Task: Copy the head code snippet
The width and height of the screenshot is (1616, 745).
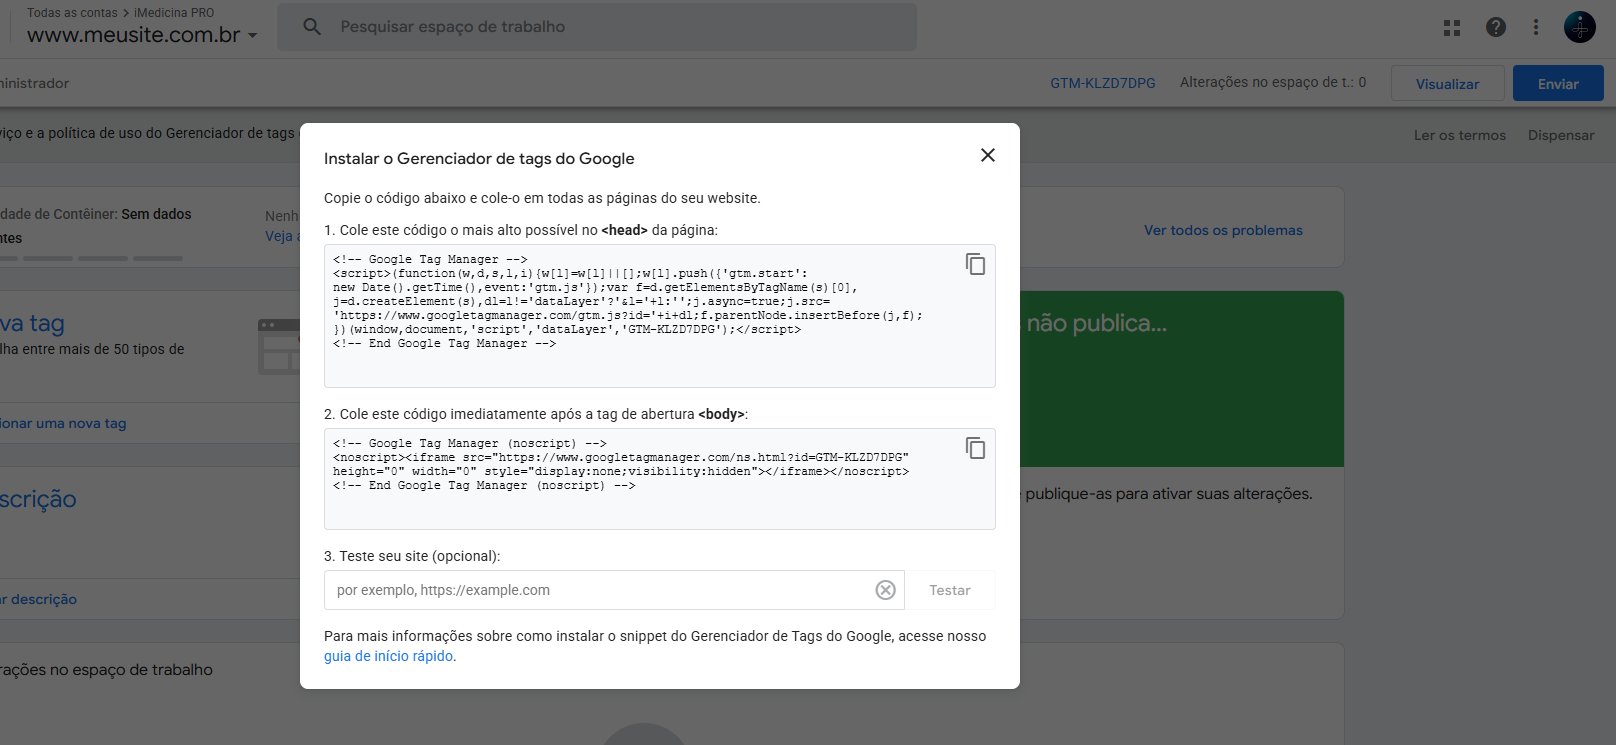Action: coord(975,264)
